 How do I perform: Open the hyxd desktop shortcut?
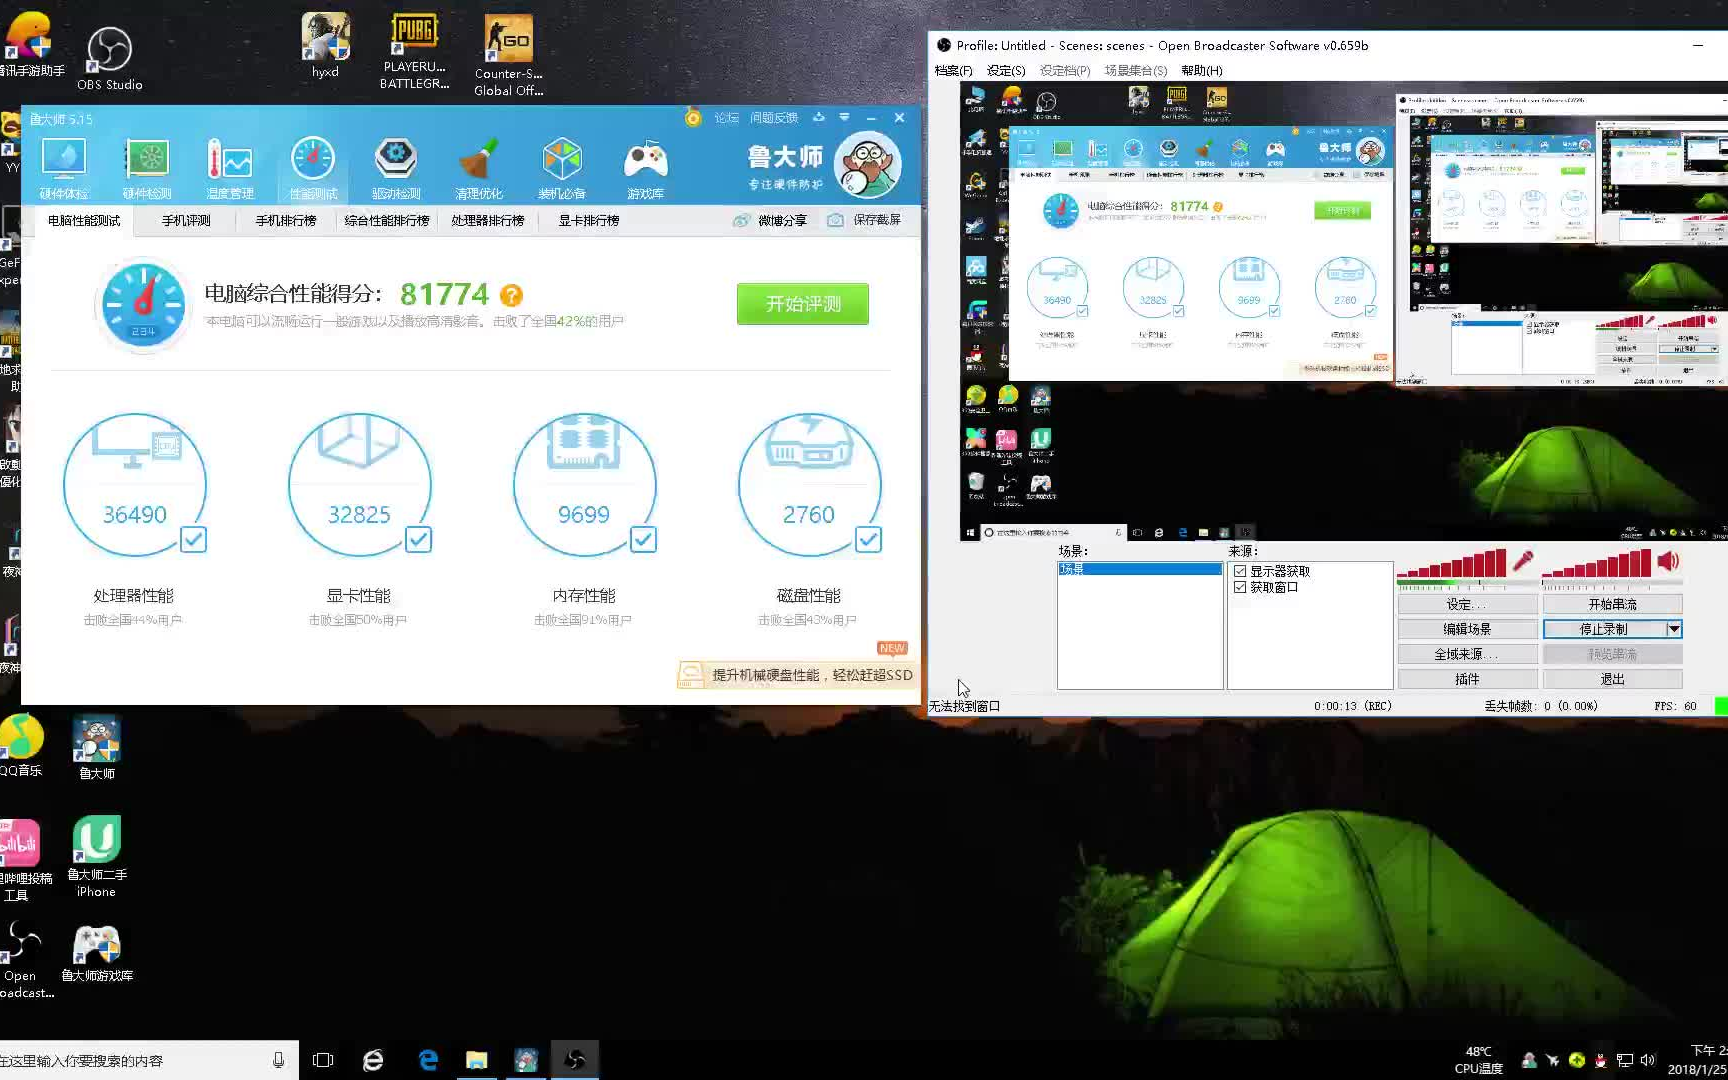tap(325, 46)
